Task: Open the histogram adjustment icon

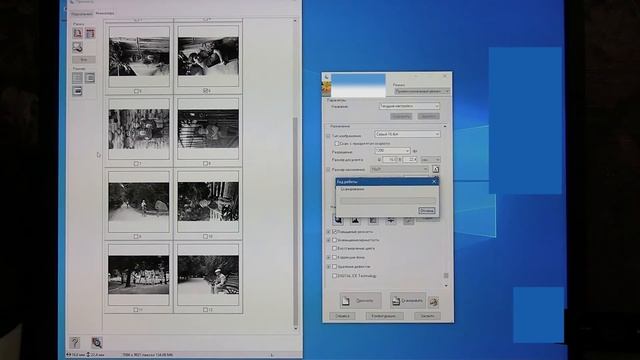Action: tap(356, 220)
